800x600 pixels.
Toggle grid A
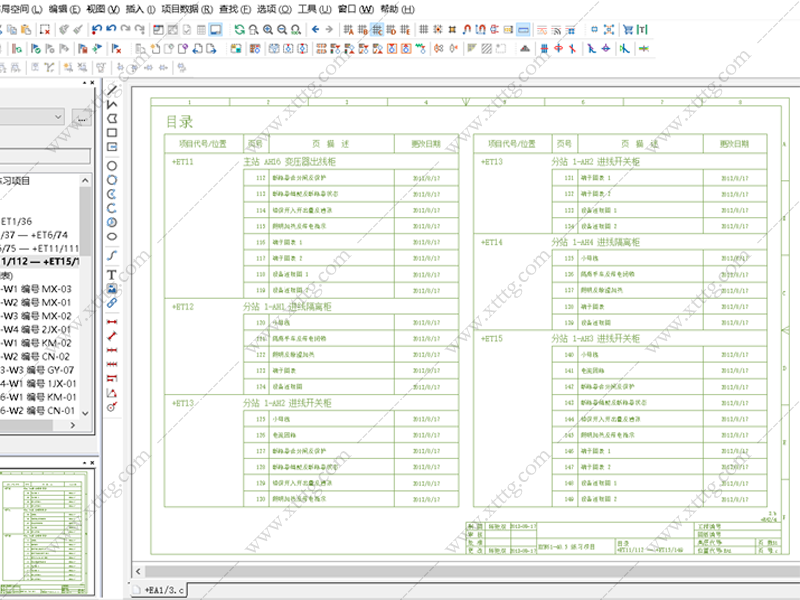tap(348, 30)
